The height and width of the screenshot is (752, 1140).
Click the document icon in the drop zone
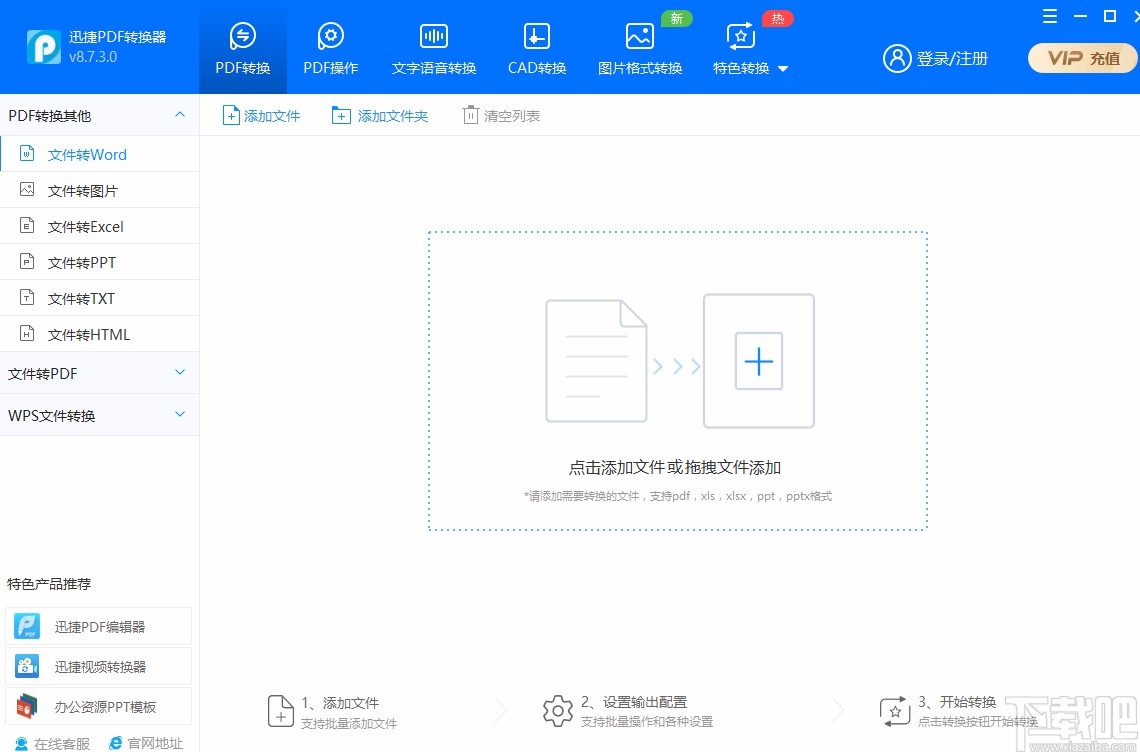click(596, 361)
